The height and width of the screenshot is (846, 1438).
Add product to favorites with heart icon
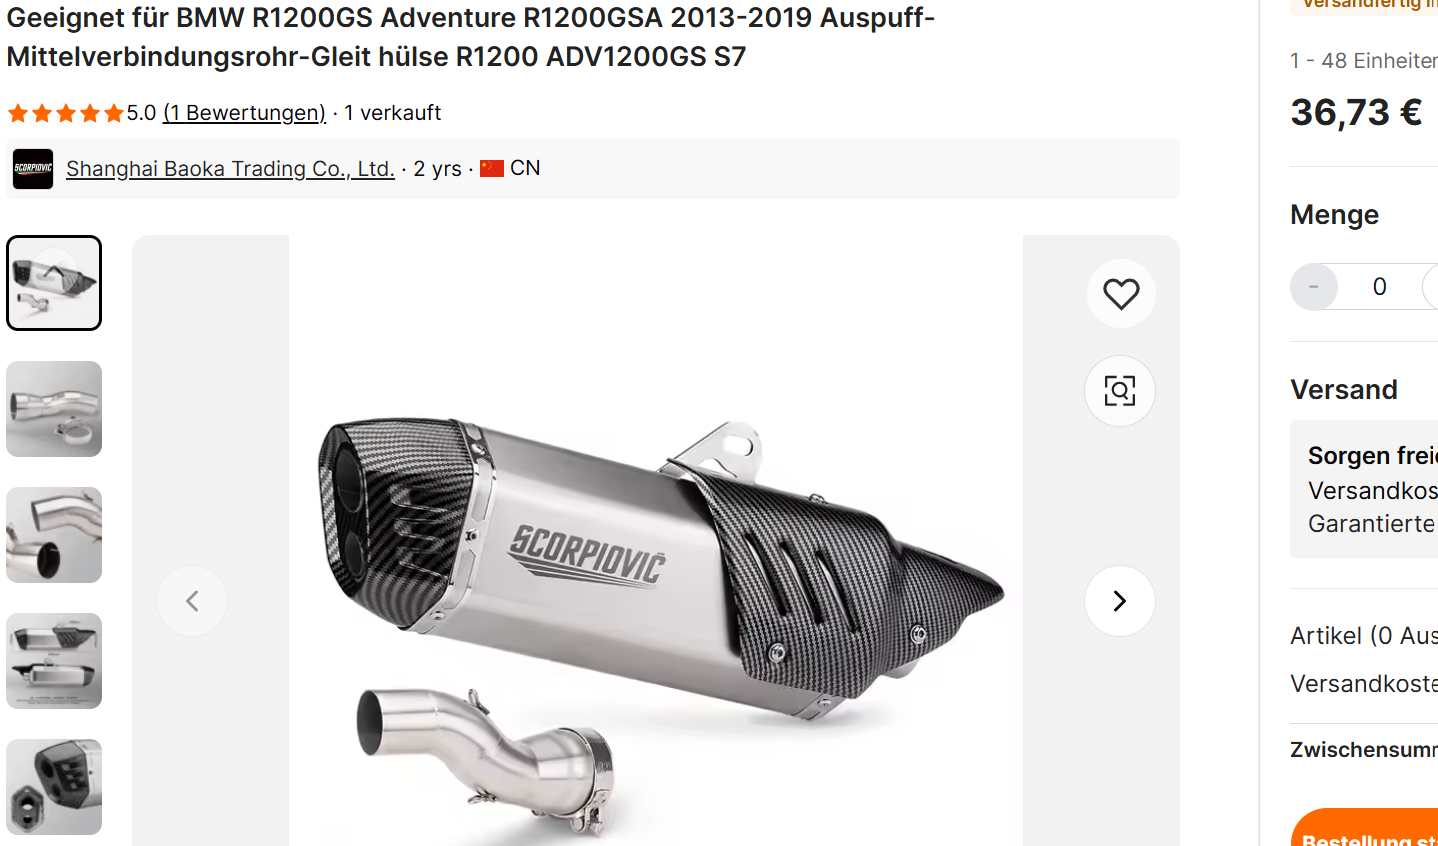click(x=1121, y=293)
